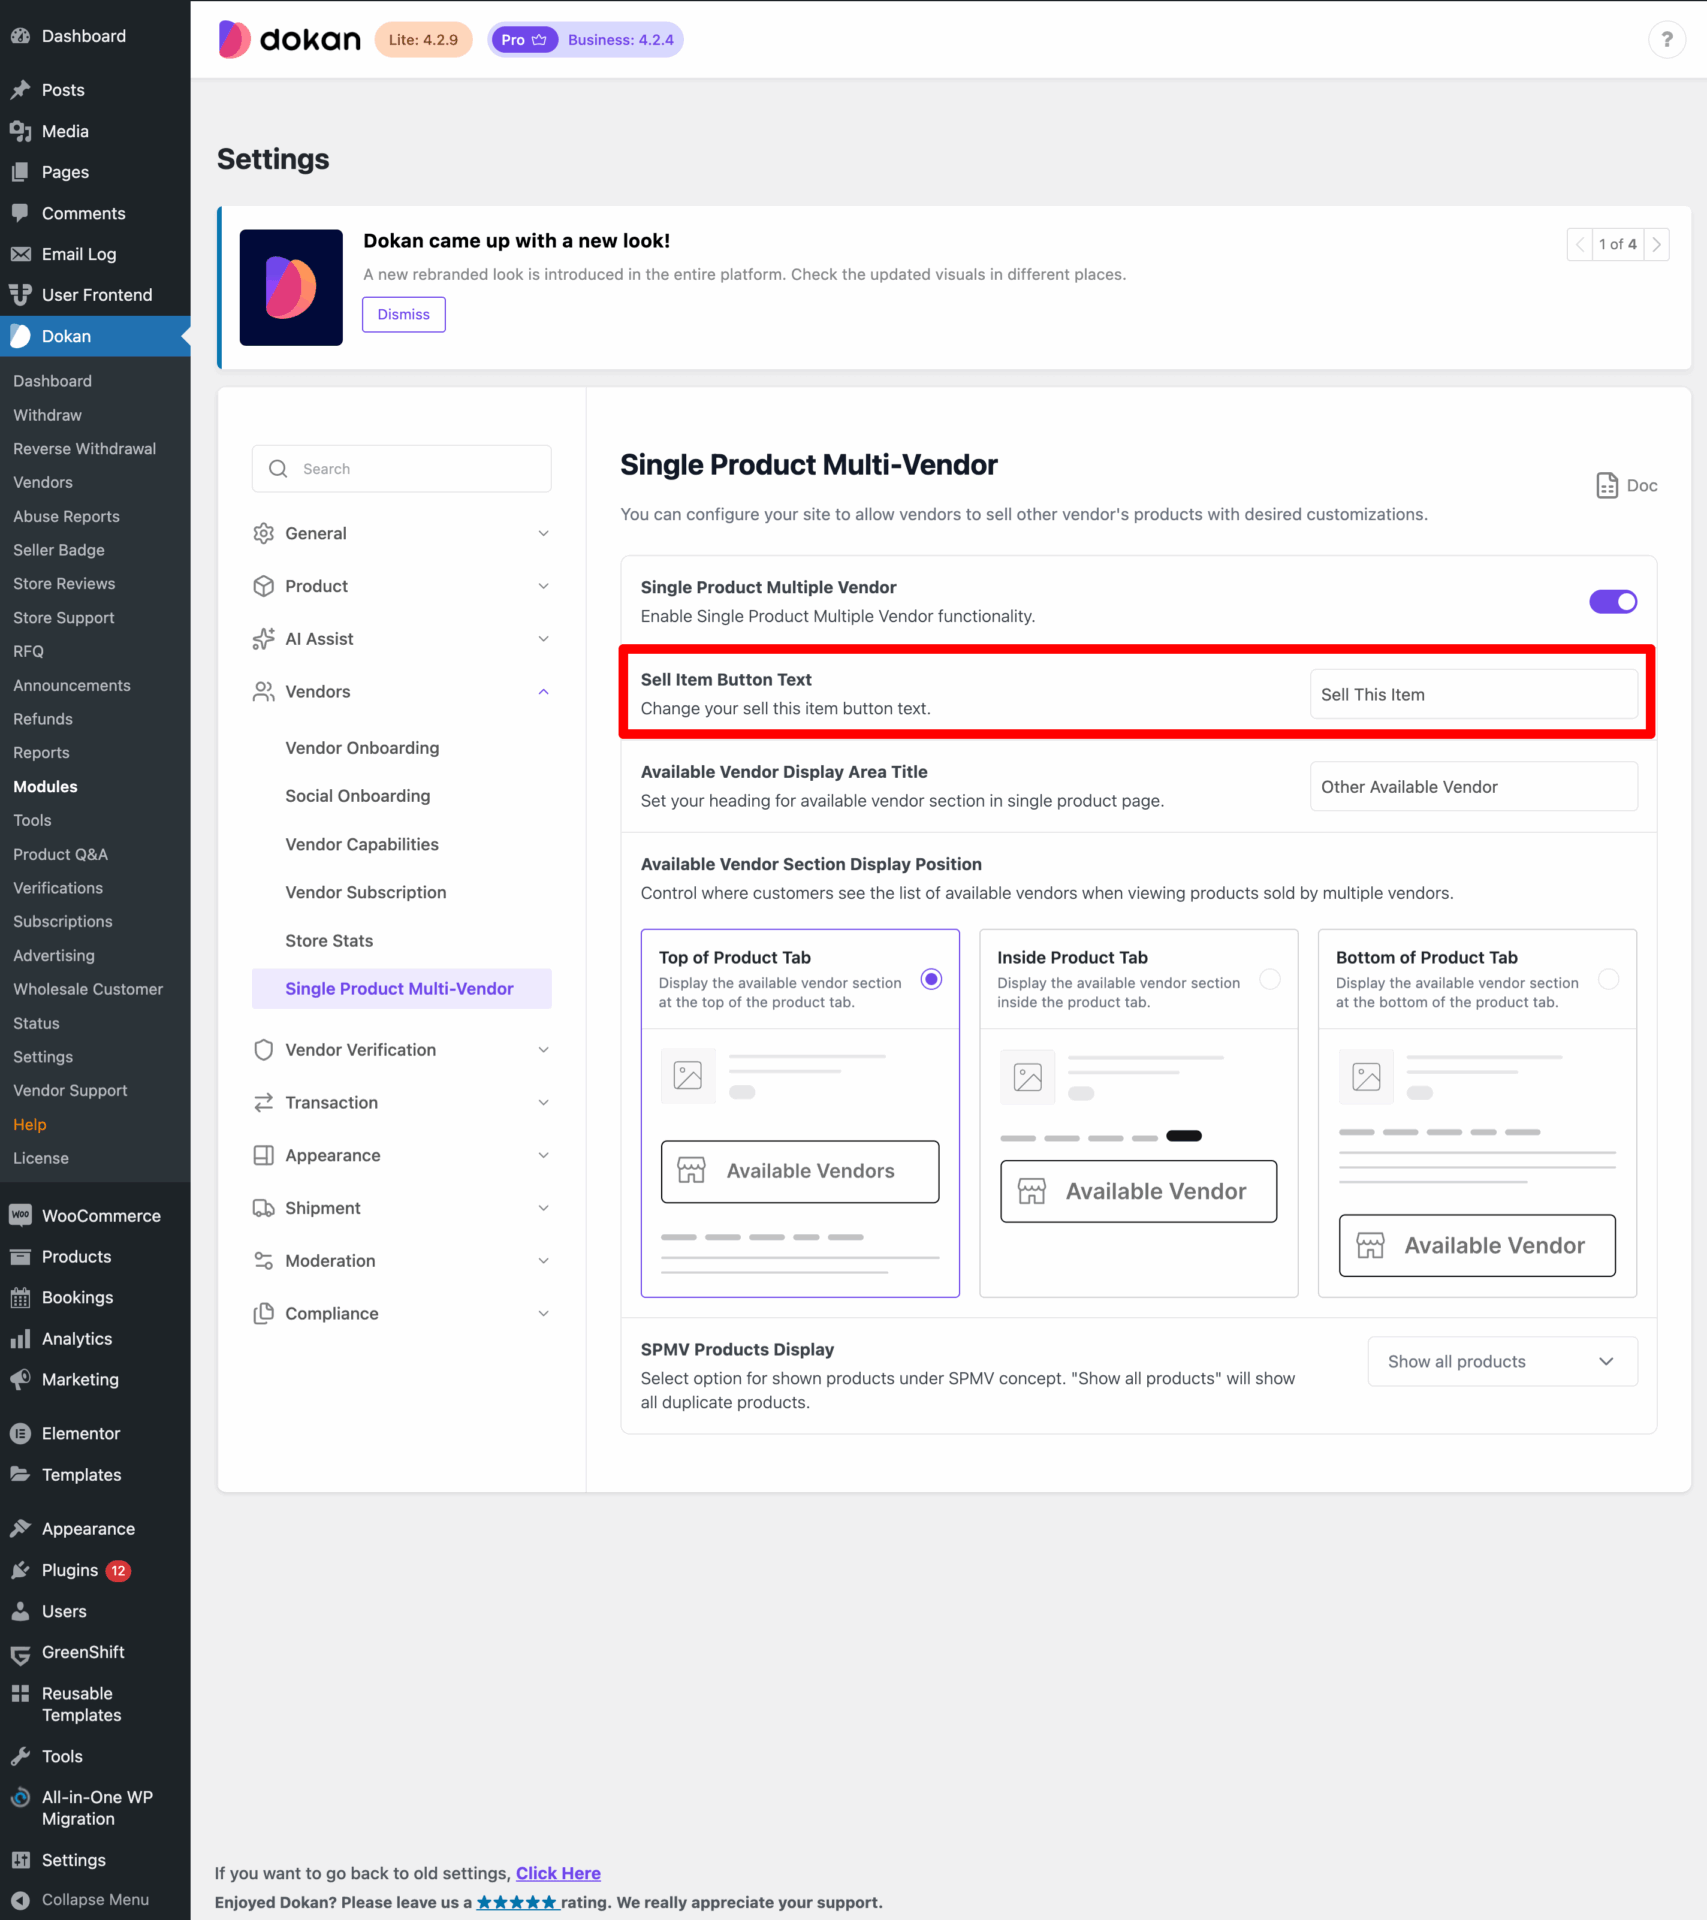
Task: Dismiss the new look notice
Action: coord(403,314)
